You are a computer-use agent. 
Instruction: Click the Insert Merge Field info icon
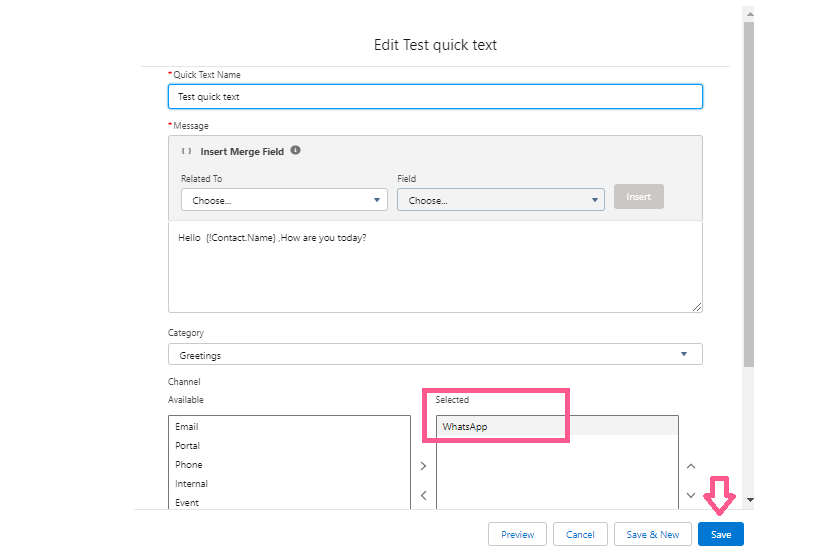coord(295,151)
